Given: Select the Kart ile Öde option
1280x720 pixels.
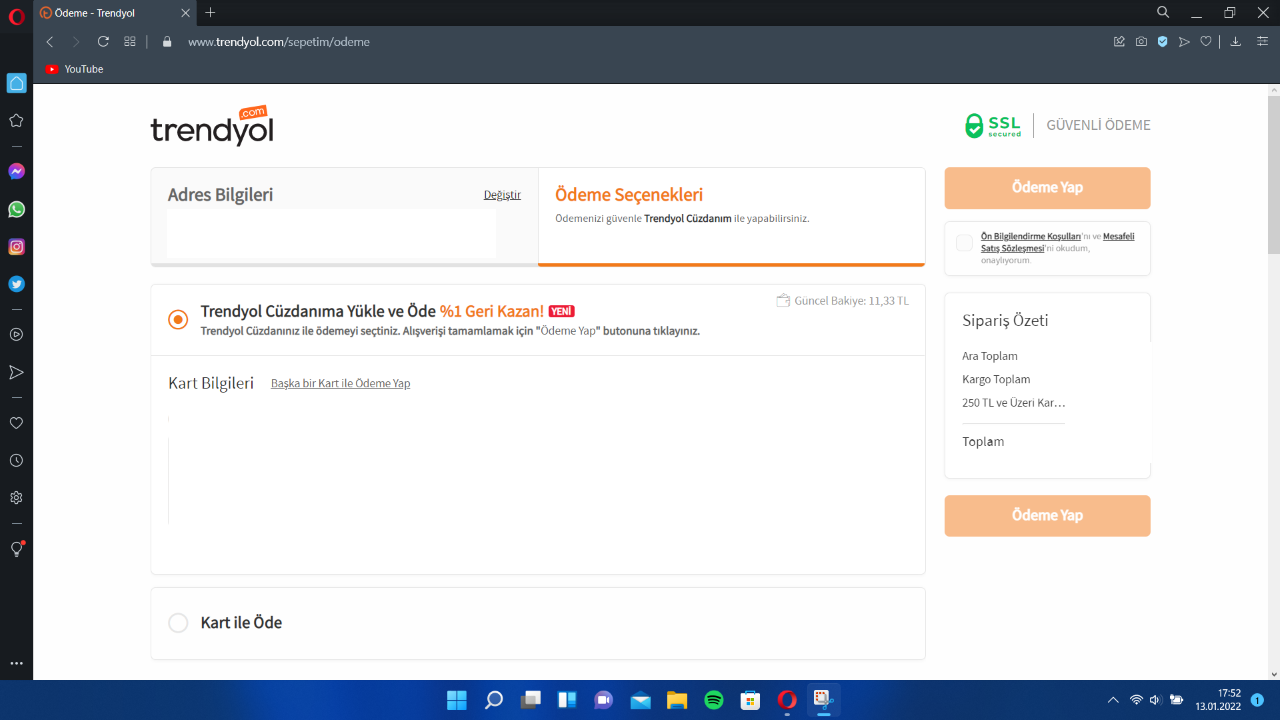Looking at the screenshot, I should click(178, 623).
